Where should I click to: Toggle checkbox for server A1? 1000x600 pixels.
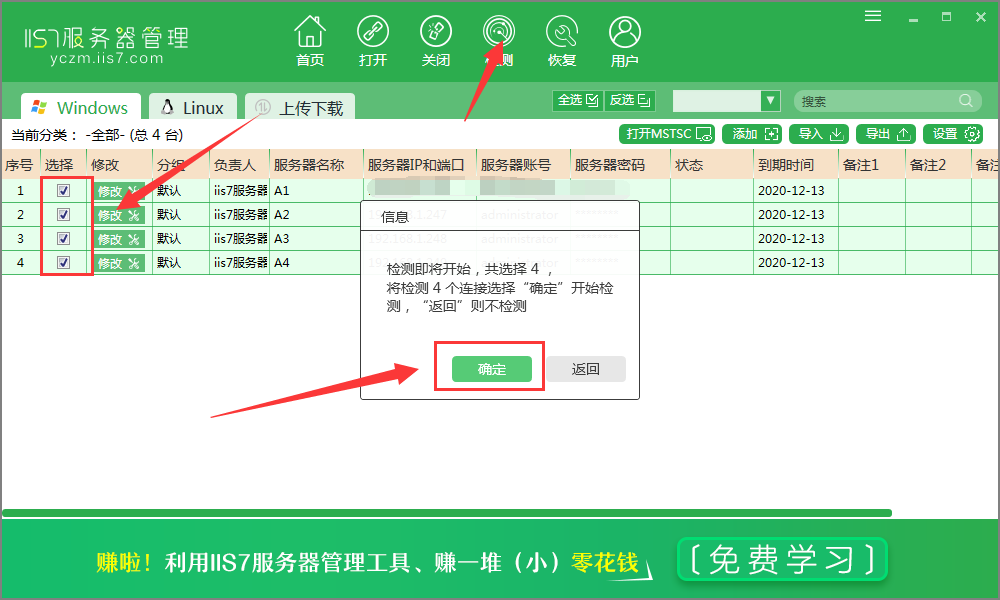coord(63,190)
